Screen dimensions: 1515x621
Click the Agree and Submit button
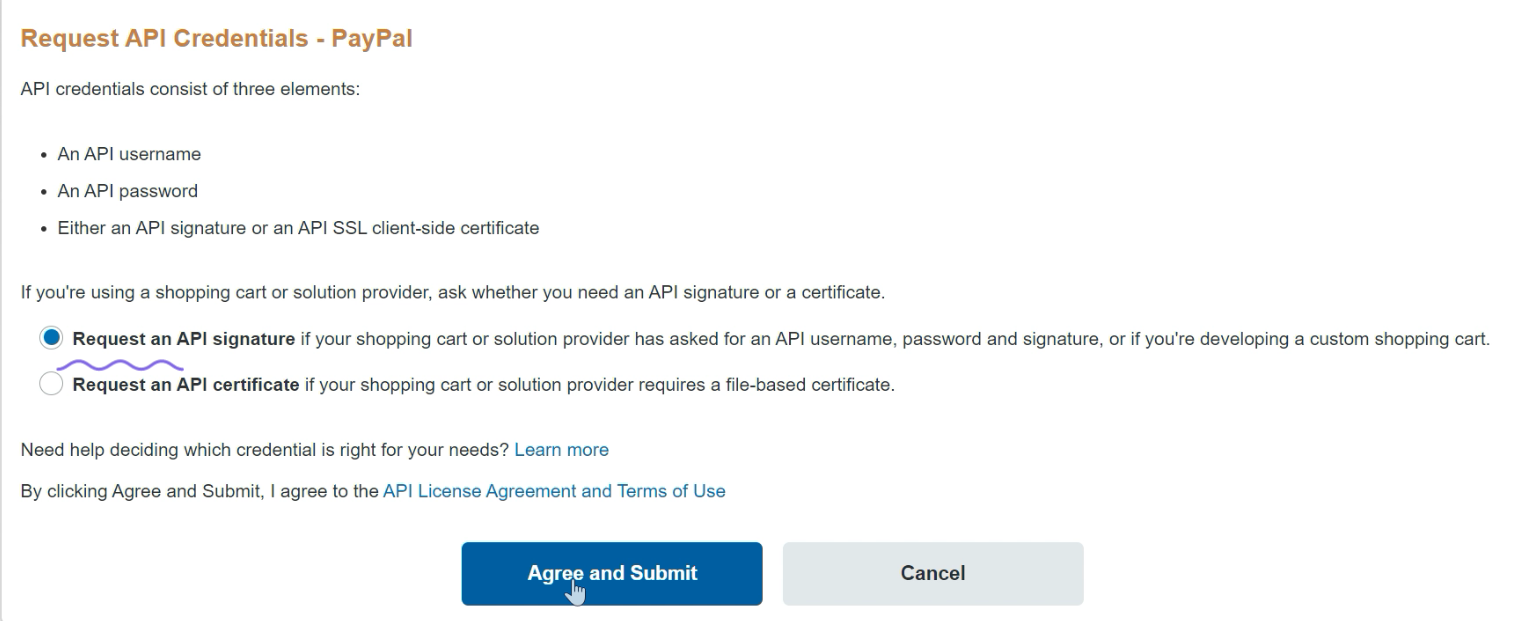pyautogui.click(x=612, y=574)
